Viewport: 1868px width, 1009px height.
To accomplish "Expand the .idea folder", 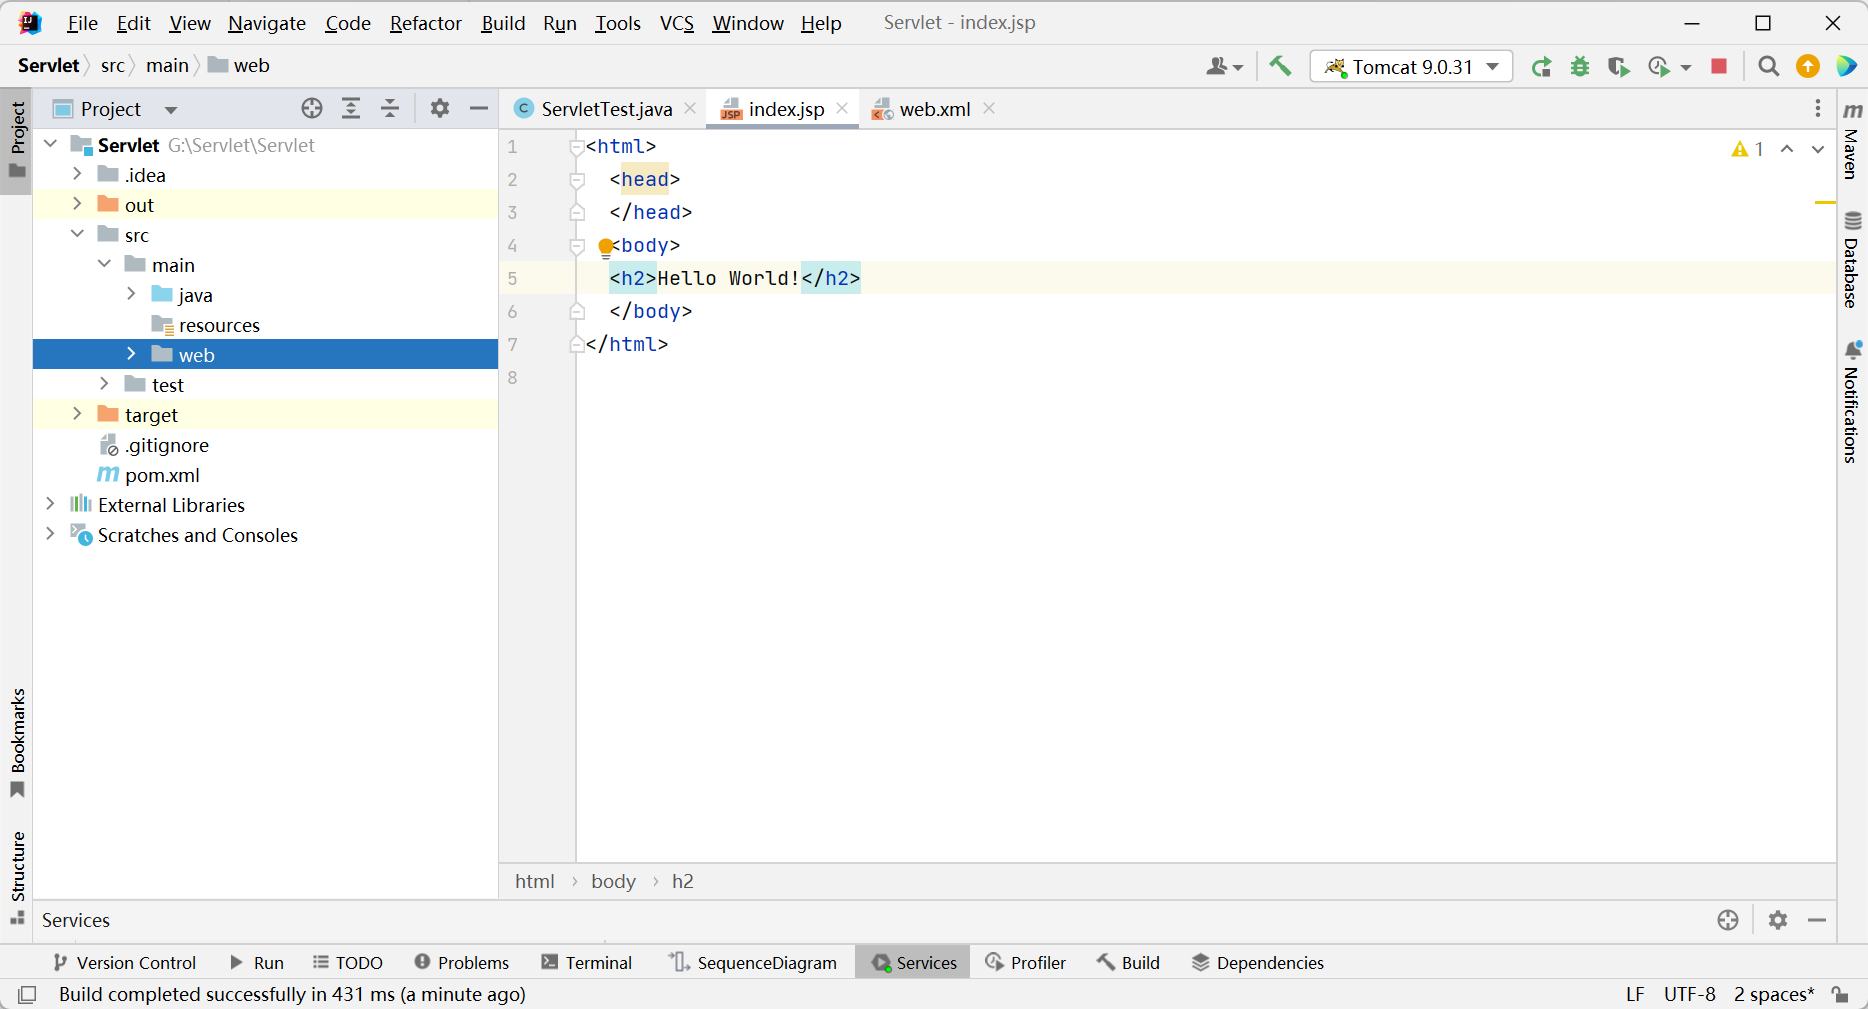I will tap(77, 175).
